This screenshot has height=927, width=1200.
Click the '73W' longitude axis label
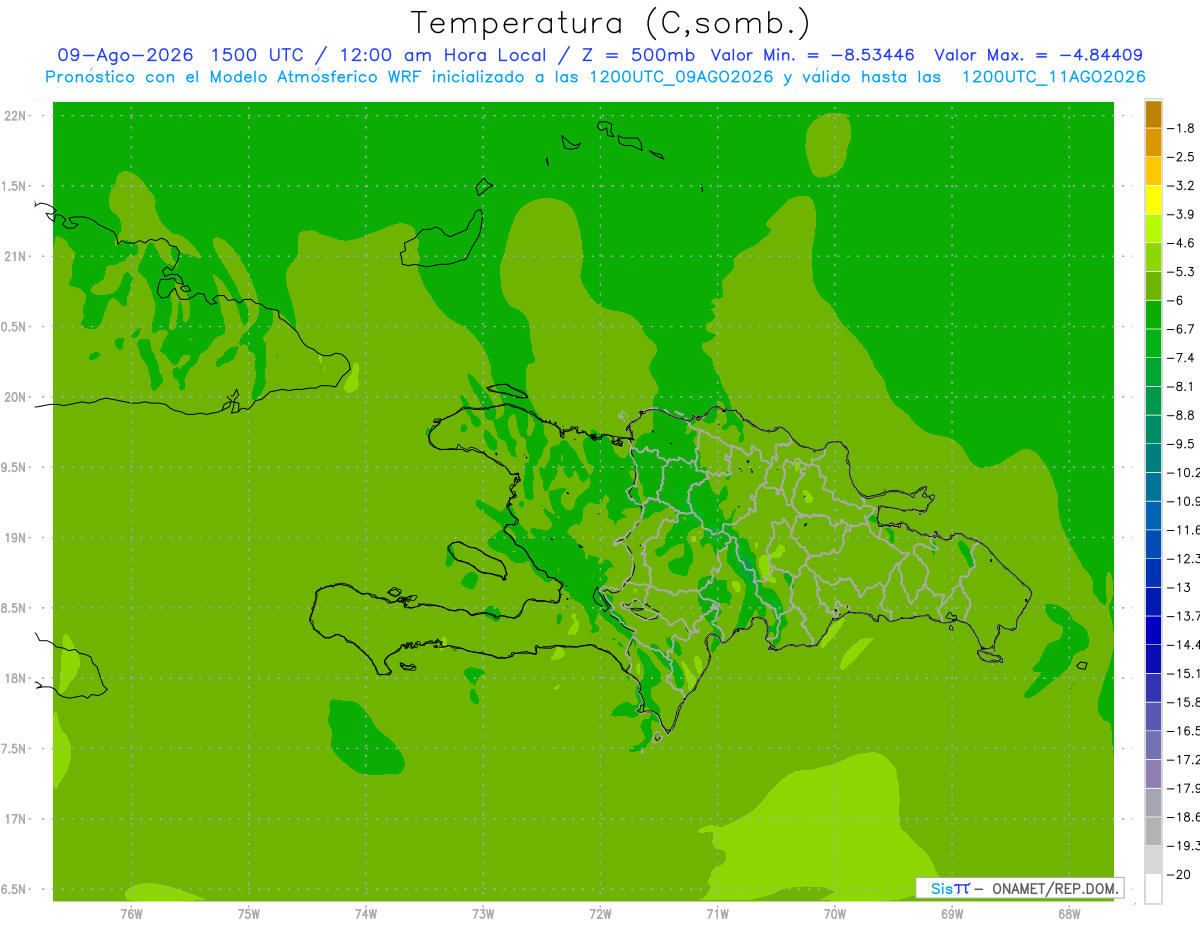point(483,914)
